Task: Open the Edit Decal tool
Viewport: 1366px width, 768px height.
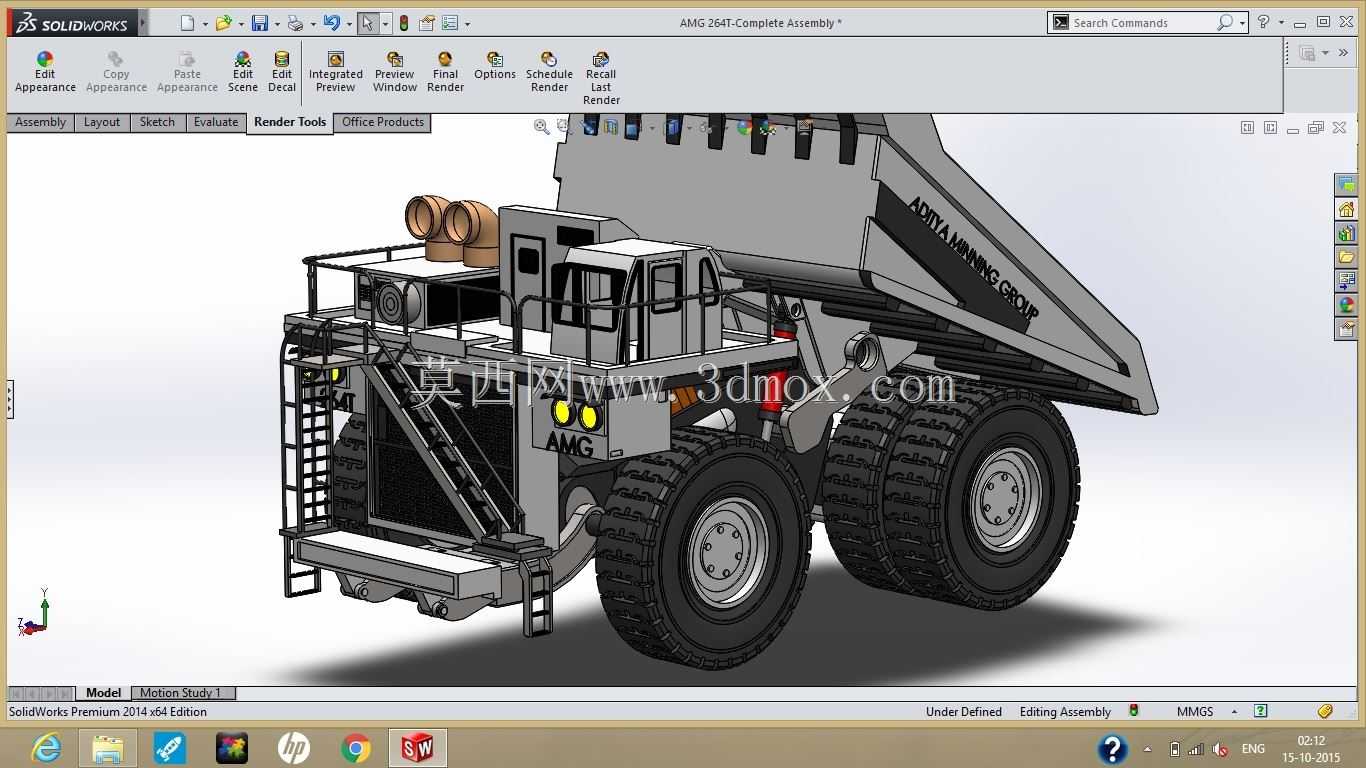Action: 282,73
